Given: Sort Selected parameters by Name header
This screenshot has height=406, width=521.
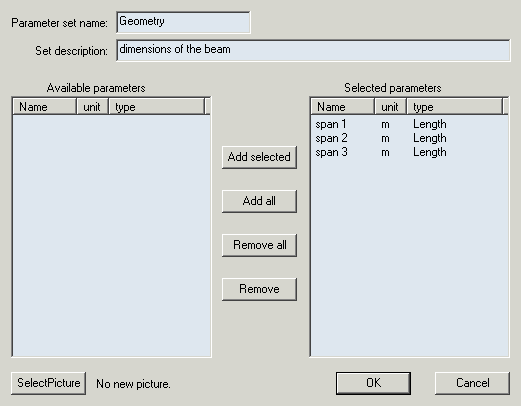Looking at the screenshot, I should [x=343, y=107].
